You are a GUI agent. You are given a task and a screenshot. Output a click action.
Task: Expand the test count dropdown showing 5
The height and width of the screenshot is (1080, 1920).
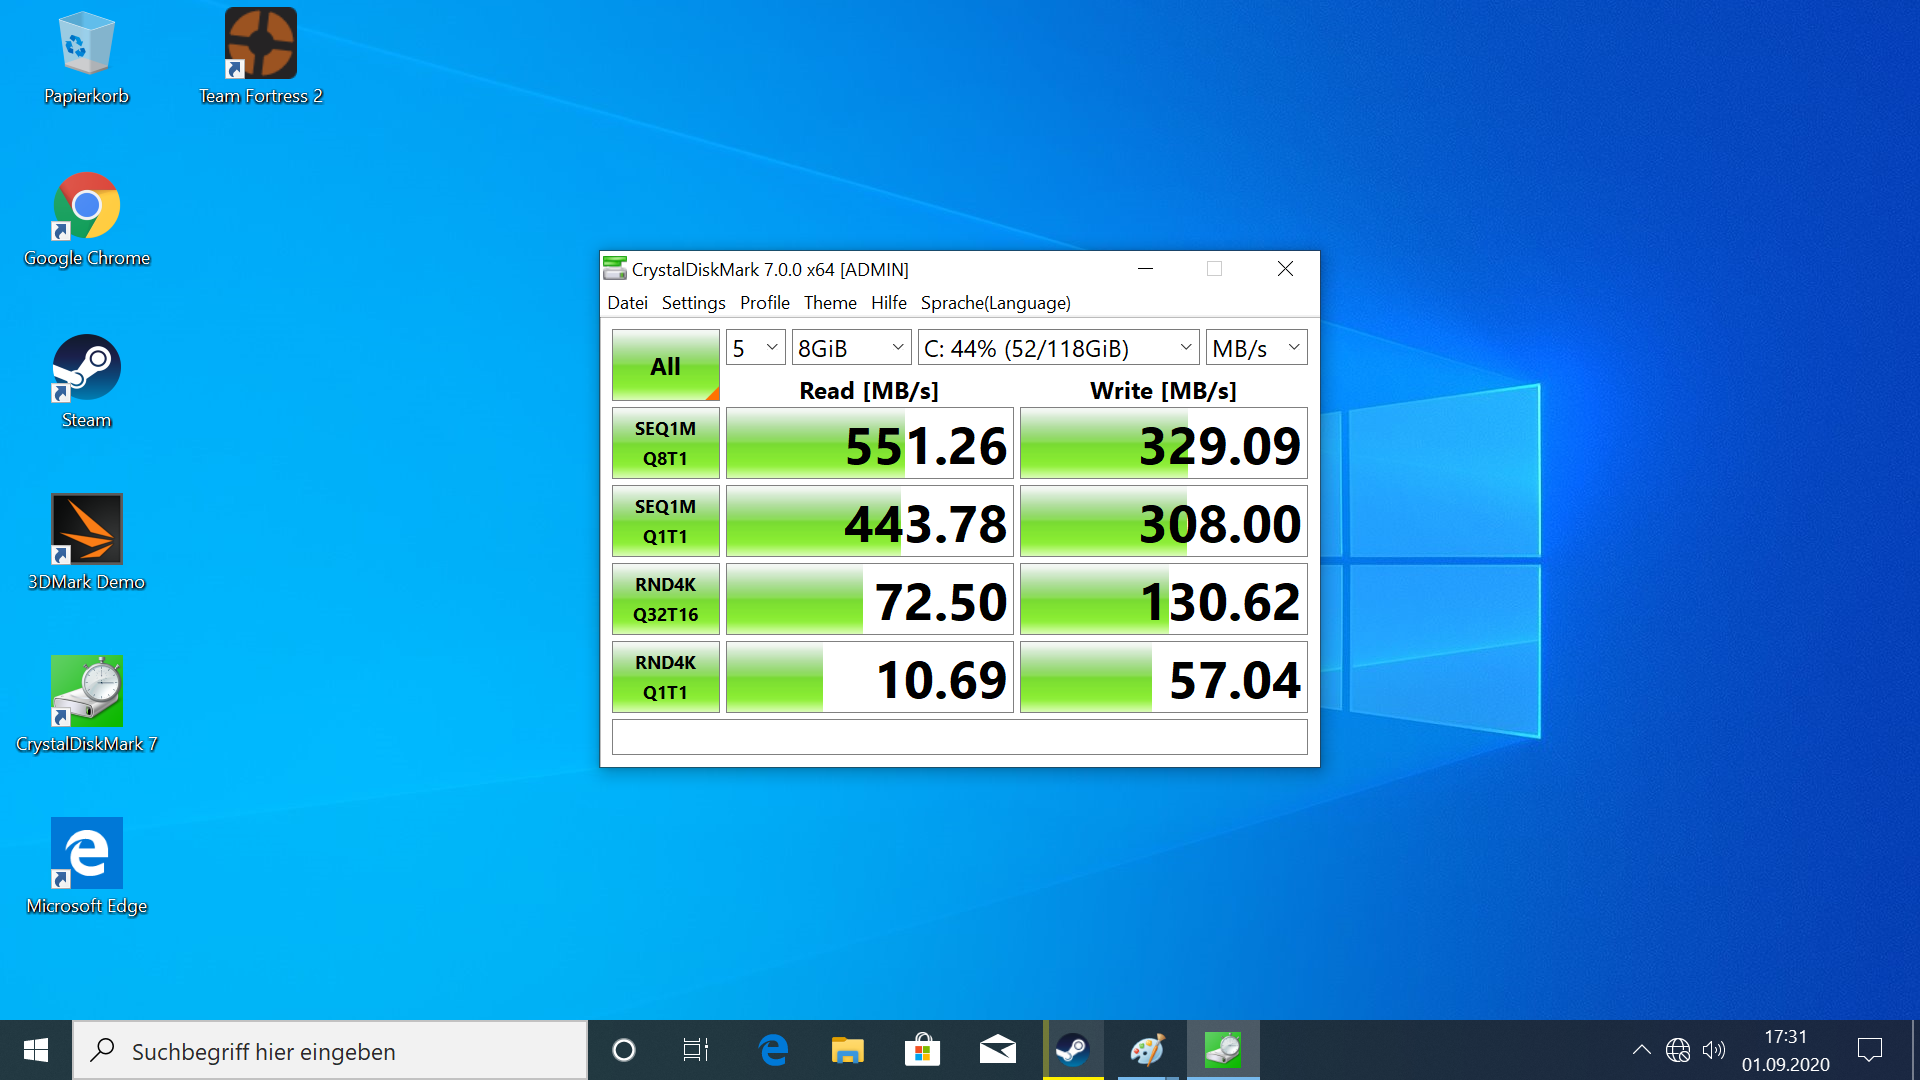coord(755,348)
